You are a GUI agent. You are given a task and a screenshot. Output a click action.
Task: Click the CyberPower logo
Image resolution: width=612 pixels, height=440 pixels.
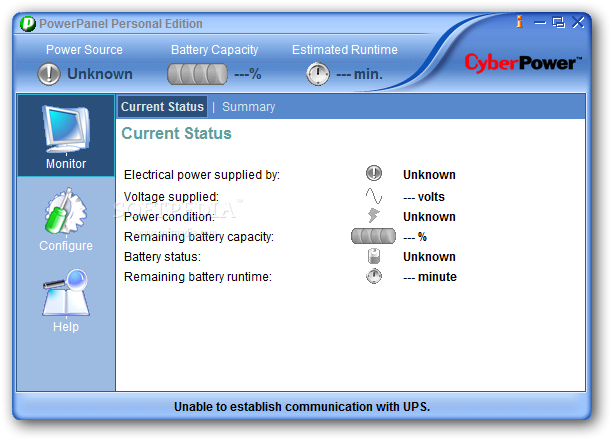click(523, 63)
